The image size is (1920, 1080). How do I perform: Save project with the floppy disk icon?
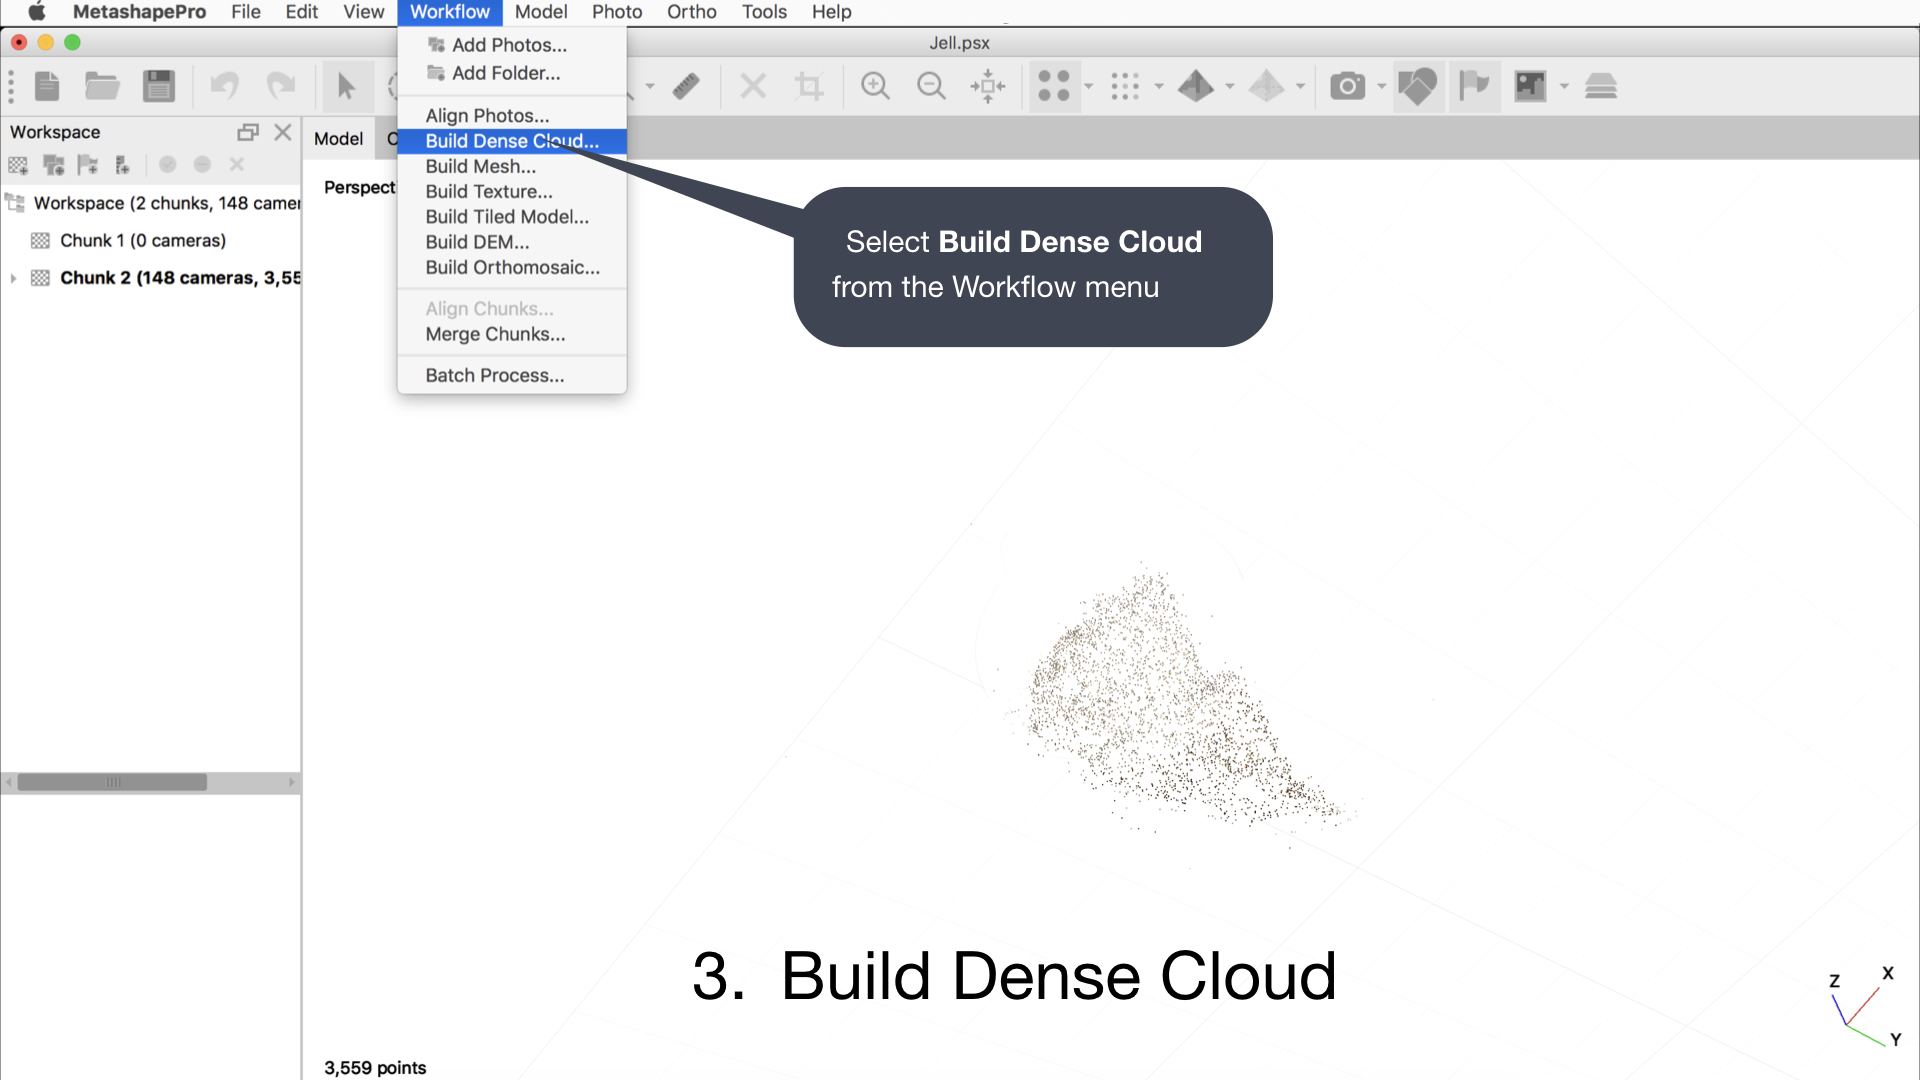pyautogui.click(x=158, y=86)
